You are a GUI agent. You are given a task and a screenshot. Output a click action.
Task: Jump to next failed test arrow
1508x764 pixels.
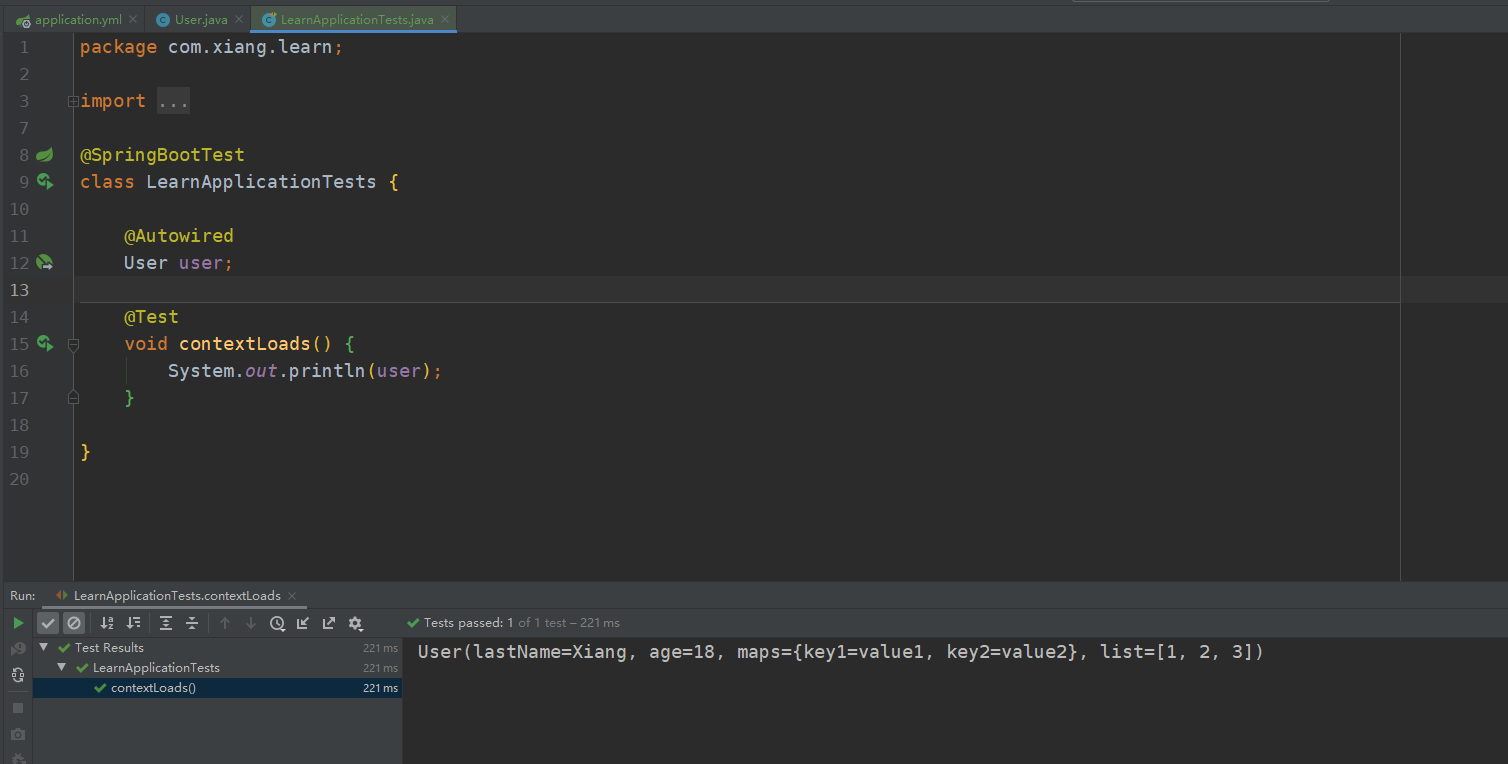[x=251, y=623]
